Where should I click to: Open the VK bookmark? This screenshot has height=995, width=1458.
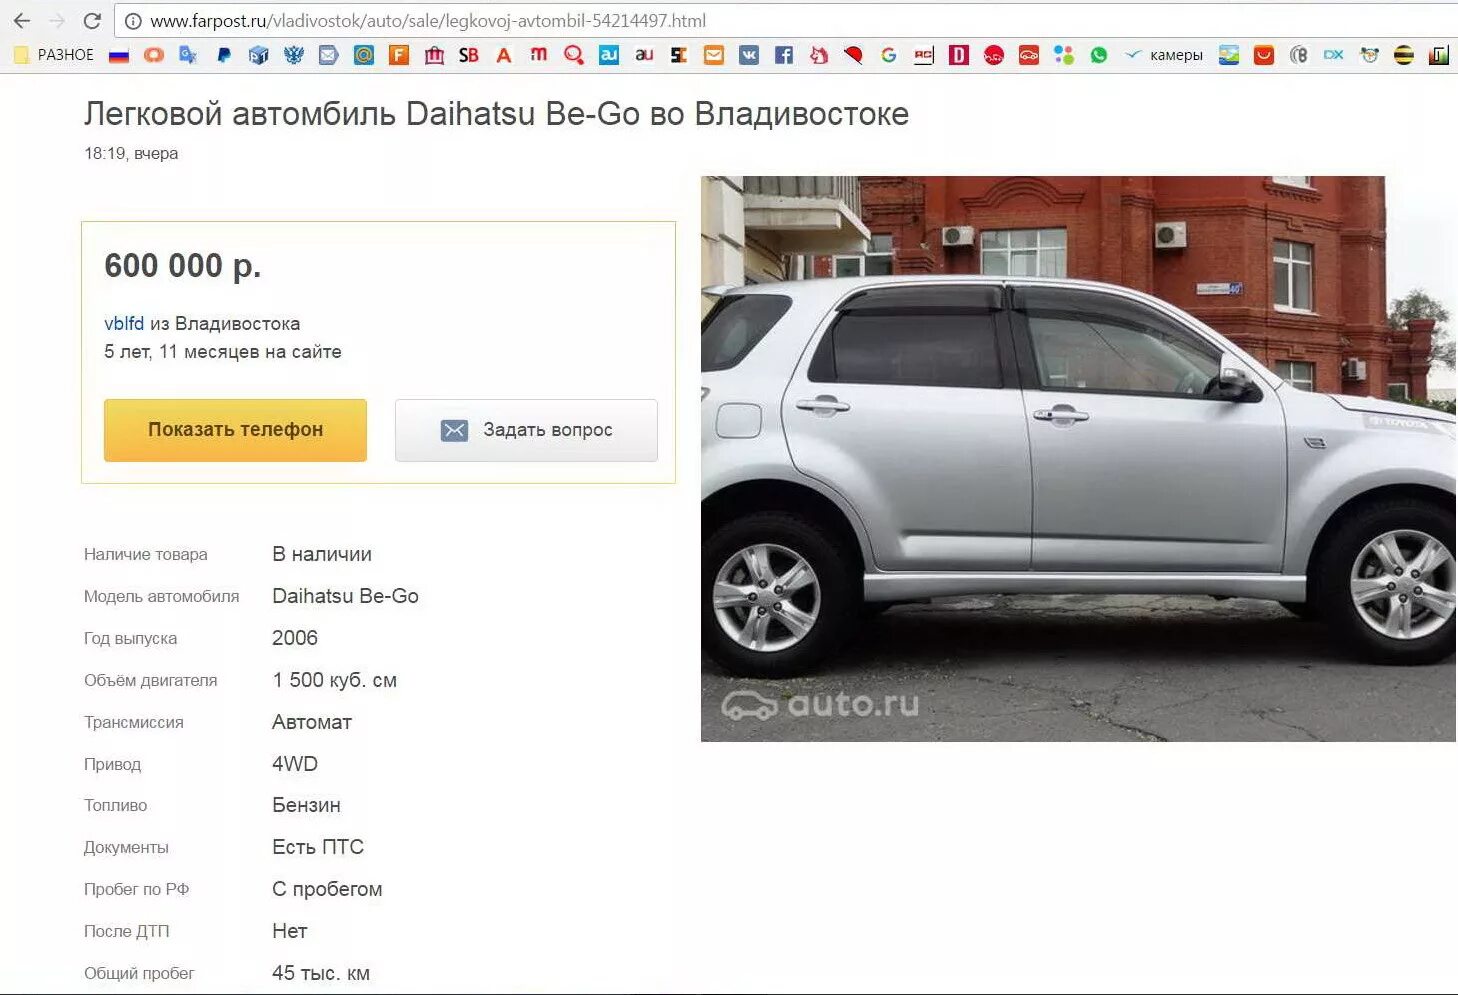point(749,55)
